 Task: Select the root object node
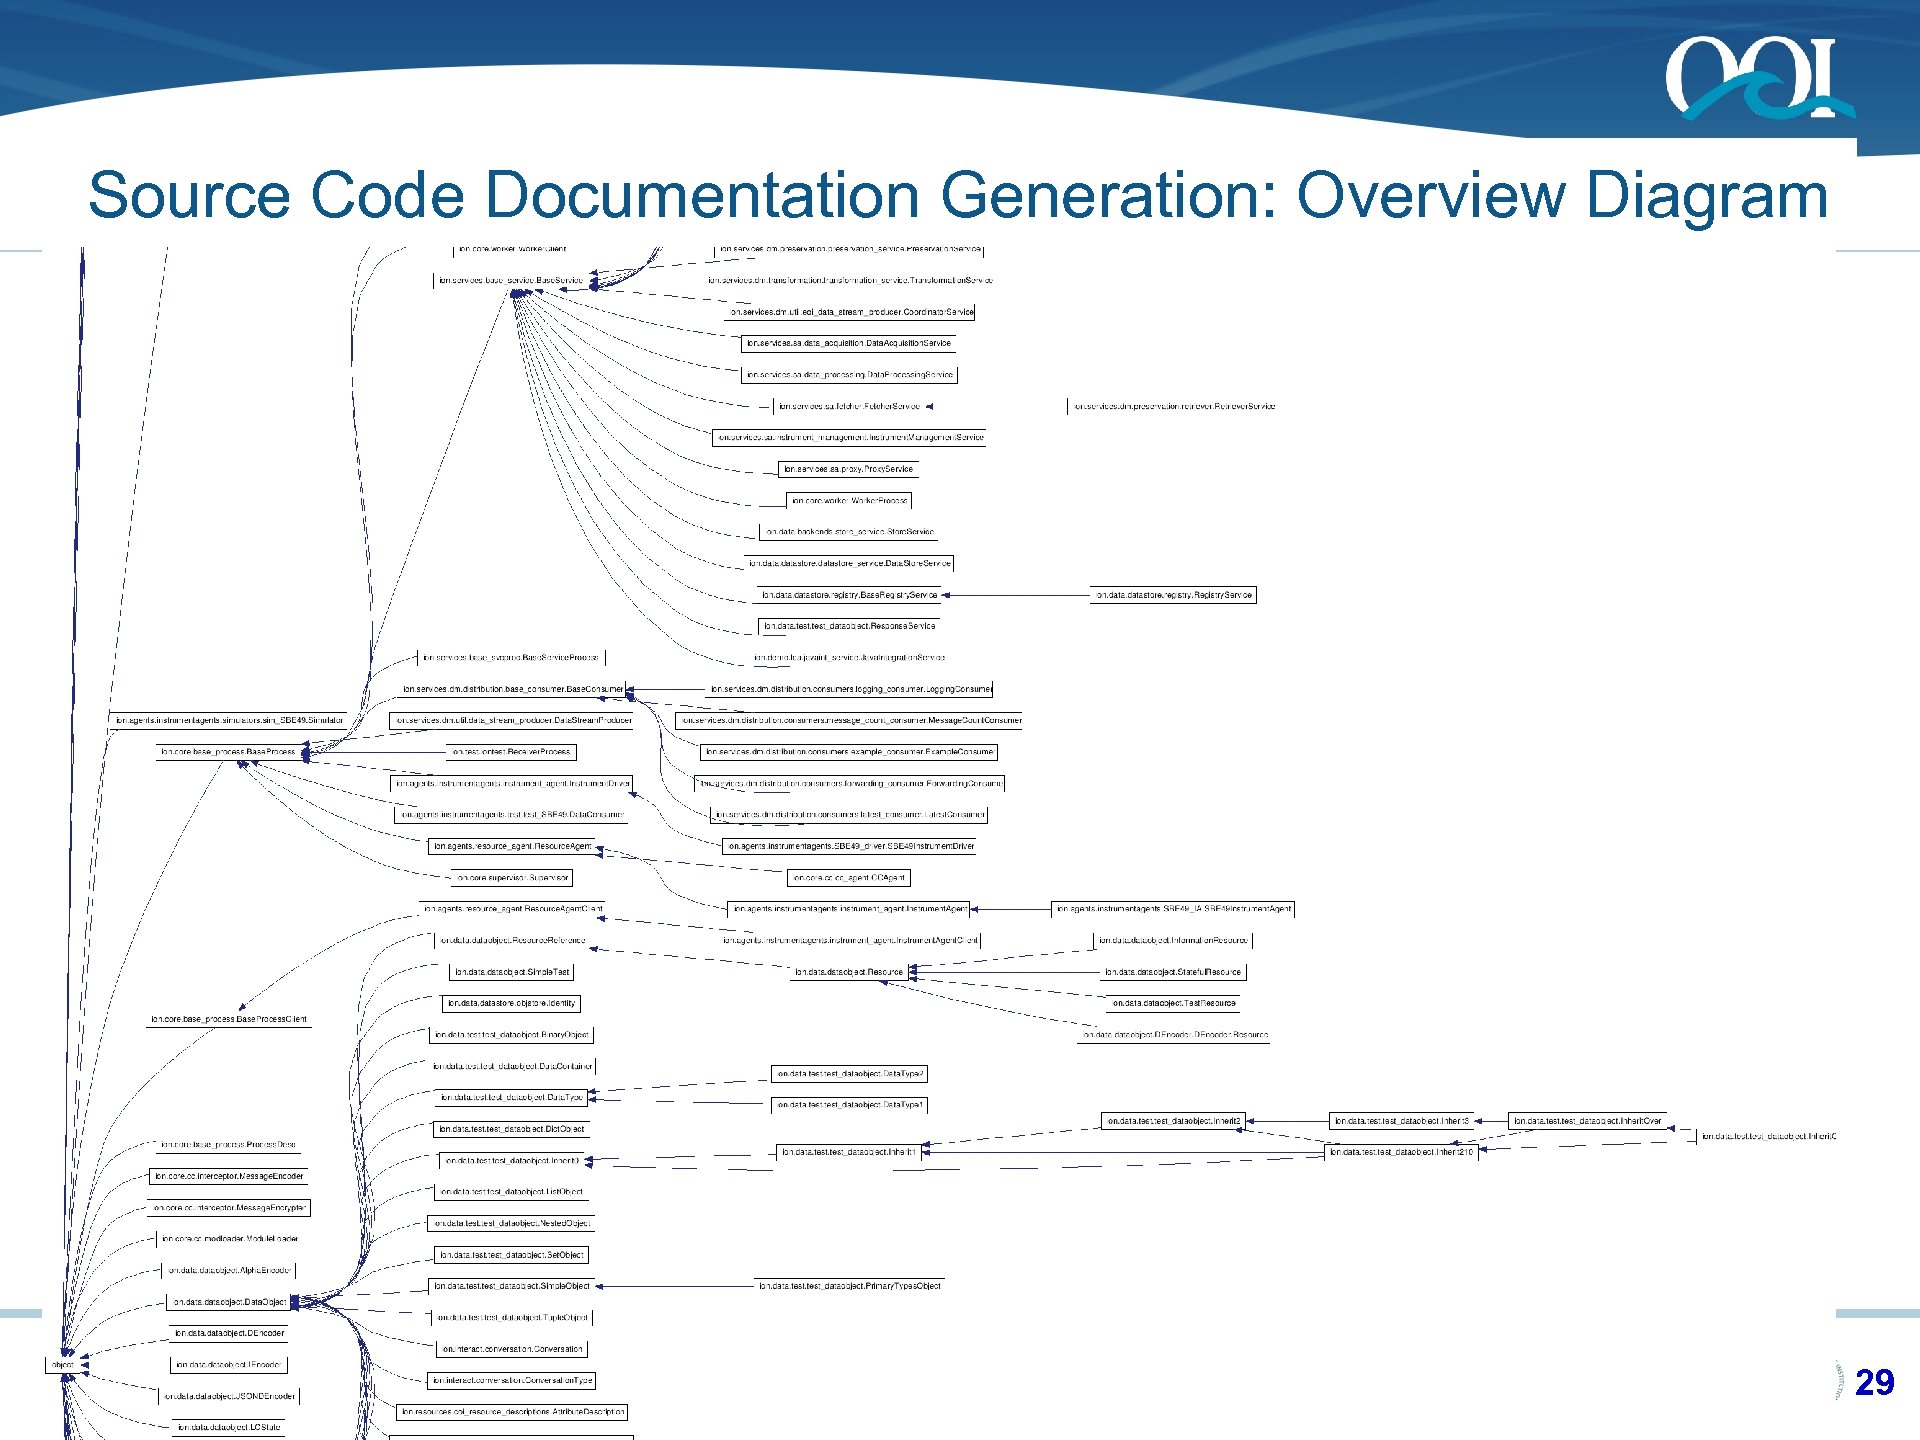[x=62, y=1365]
